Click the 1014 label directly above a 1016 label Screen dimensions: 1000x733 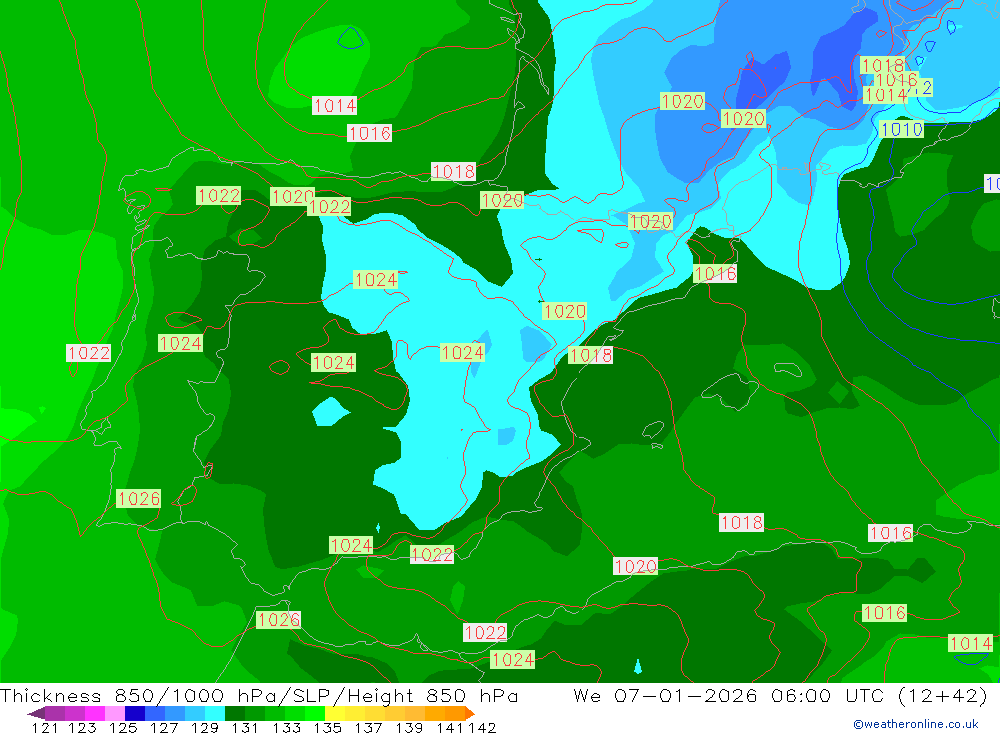pos(335,105)
